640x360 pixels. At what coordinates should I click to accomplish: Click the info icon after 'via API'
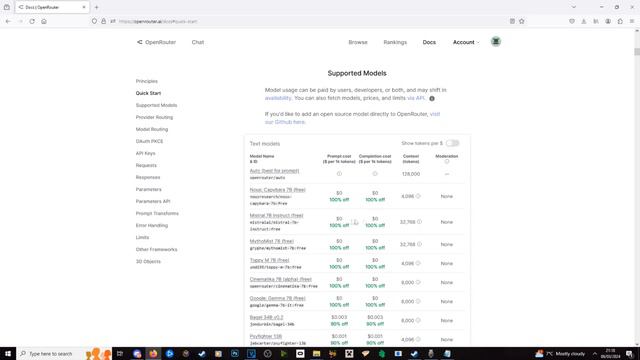point(432,98)
